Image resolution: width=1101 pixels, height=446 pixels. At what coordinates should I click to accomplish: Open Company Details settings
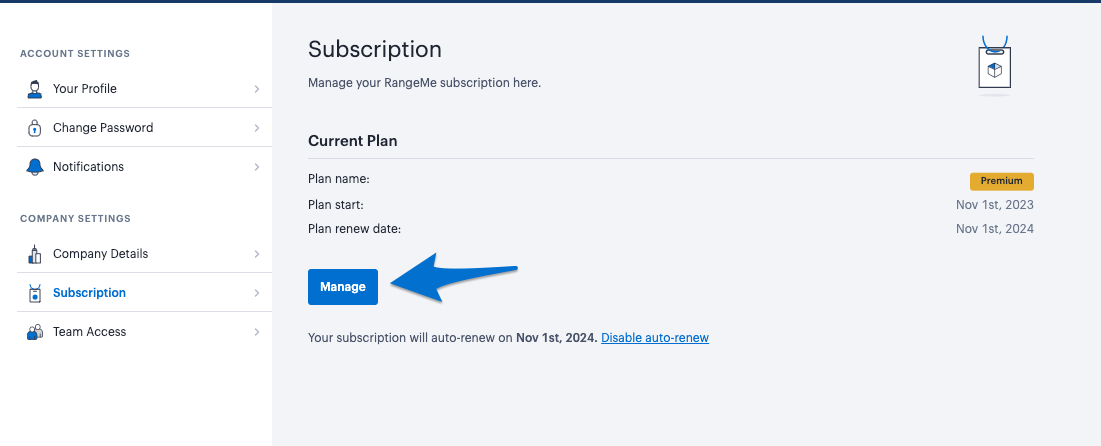pos(144,254)
